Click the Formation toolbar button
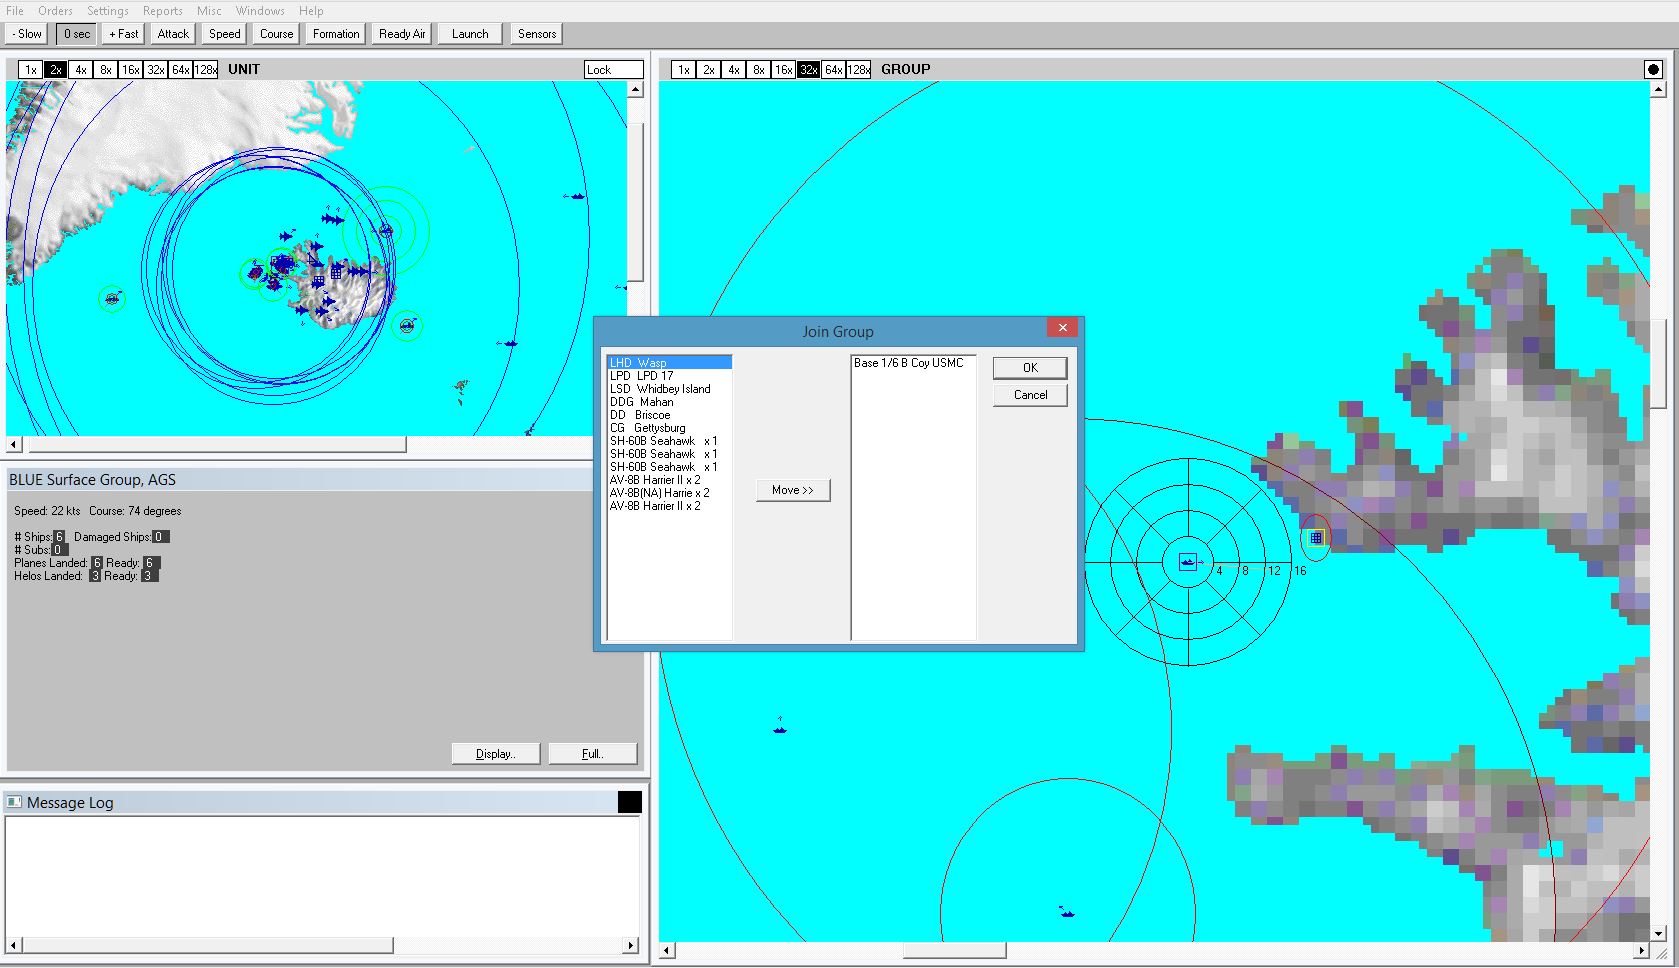The height and width of the screenshot is (968, 1679). coord(335,34)
